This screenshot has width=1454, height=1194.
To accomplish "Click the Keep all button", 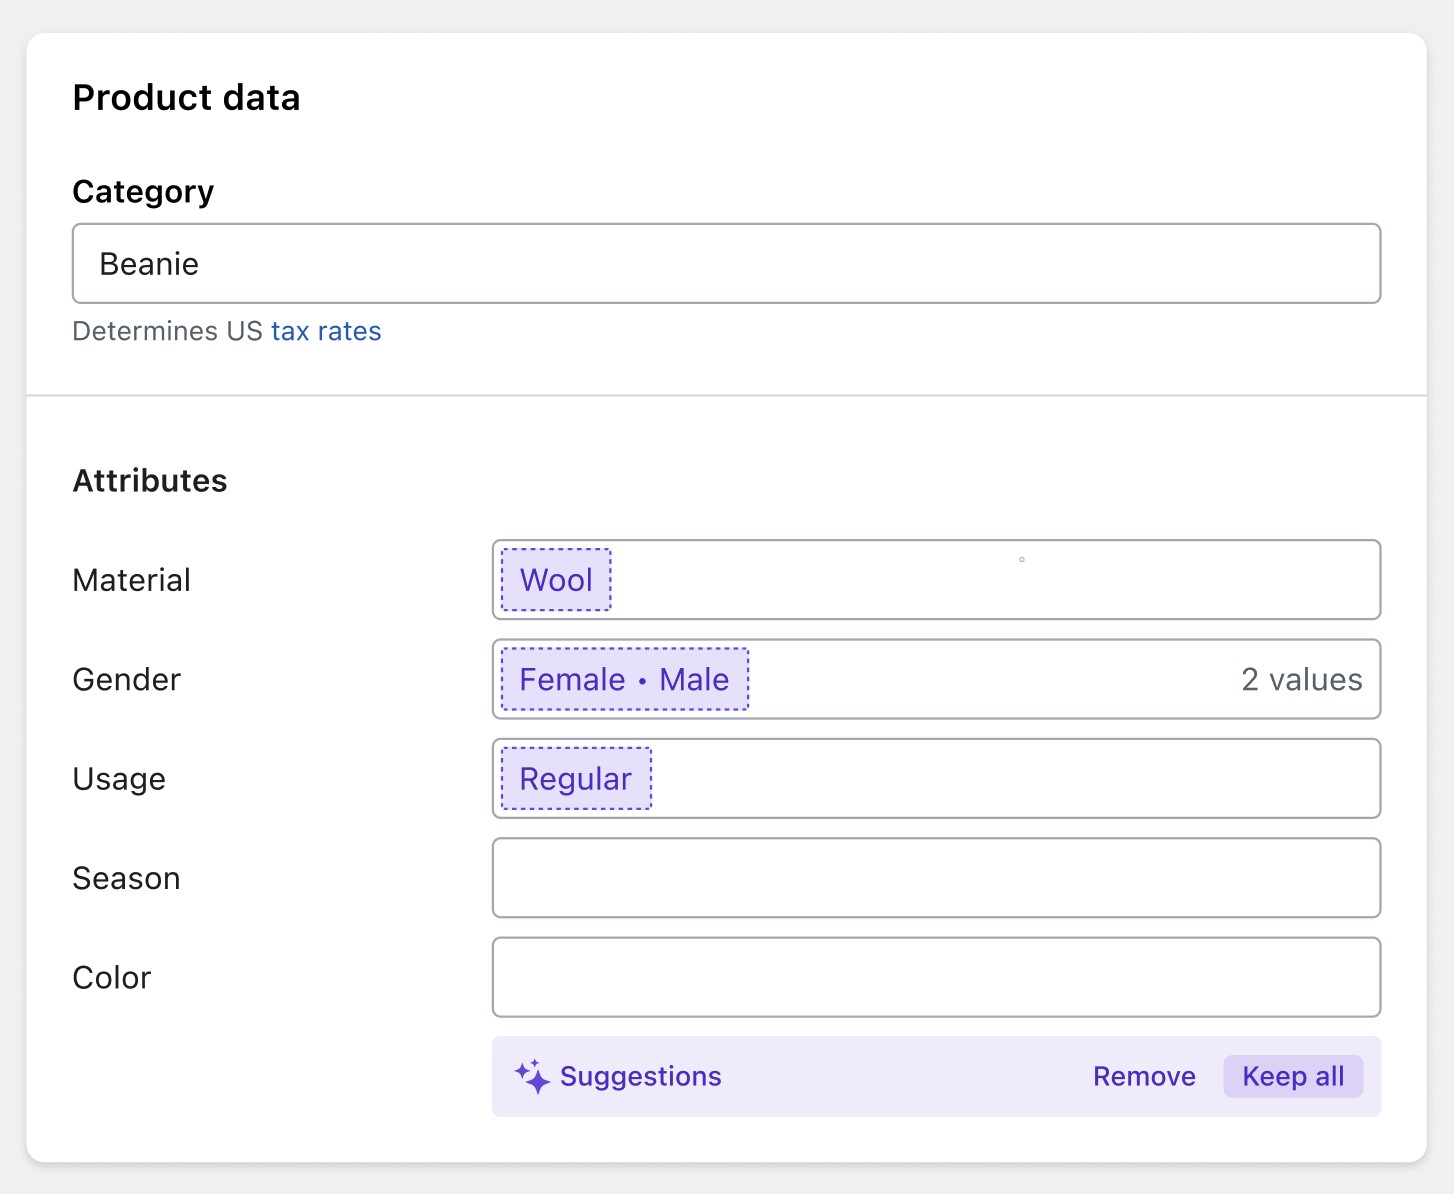I will tap(1292, 1076).
